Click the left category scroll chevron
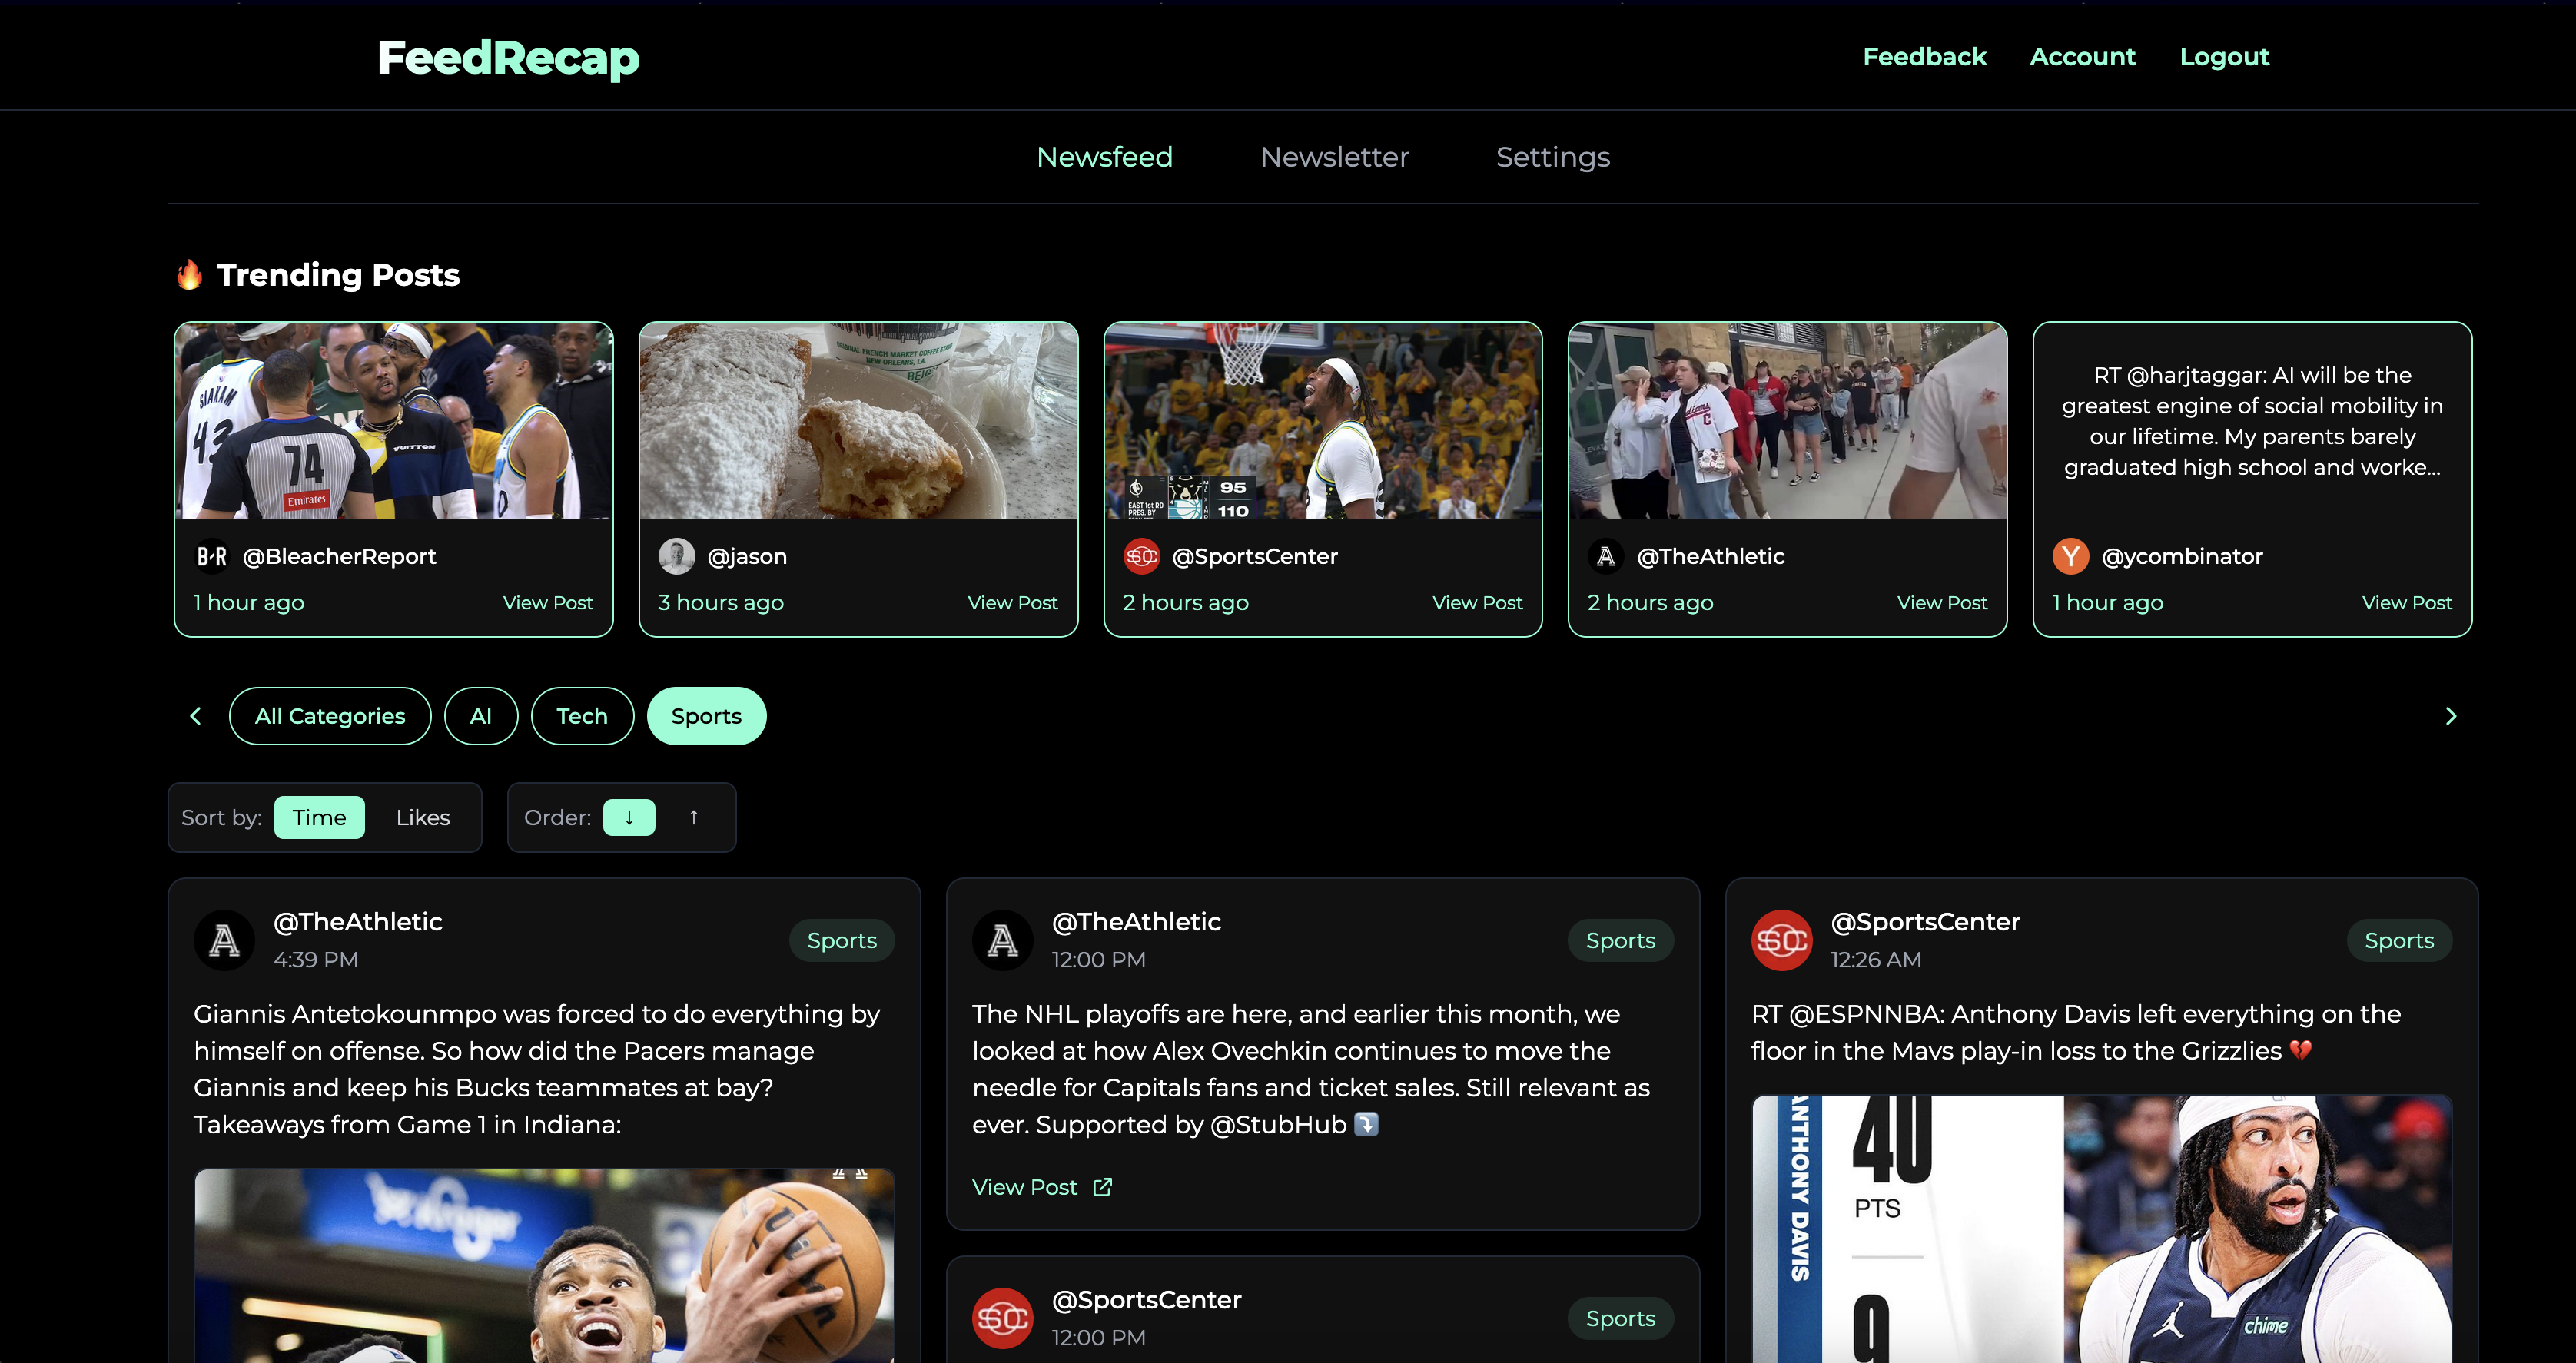This screenshot has width=2576, height=1363. (x=195, y=716)
